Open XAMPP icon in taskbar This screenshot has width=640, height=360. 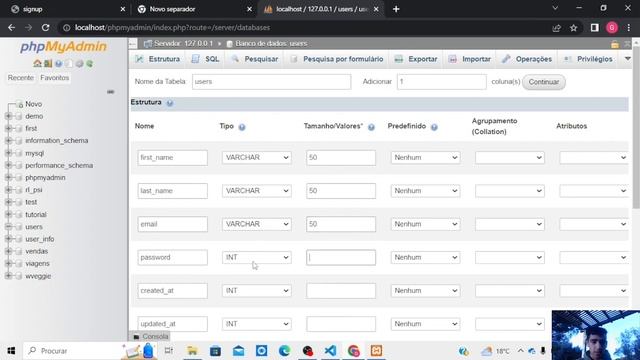coord(376,351)
